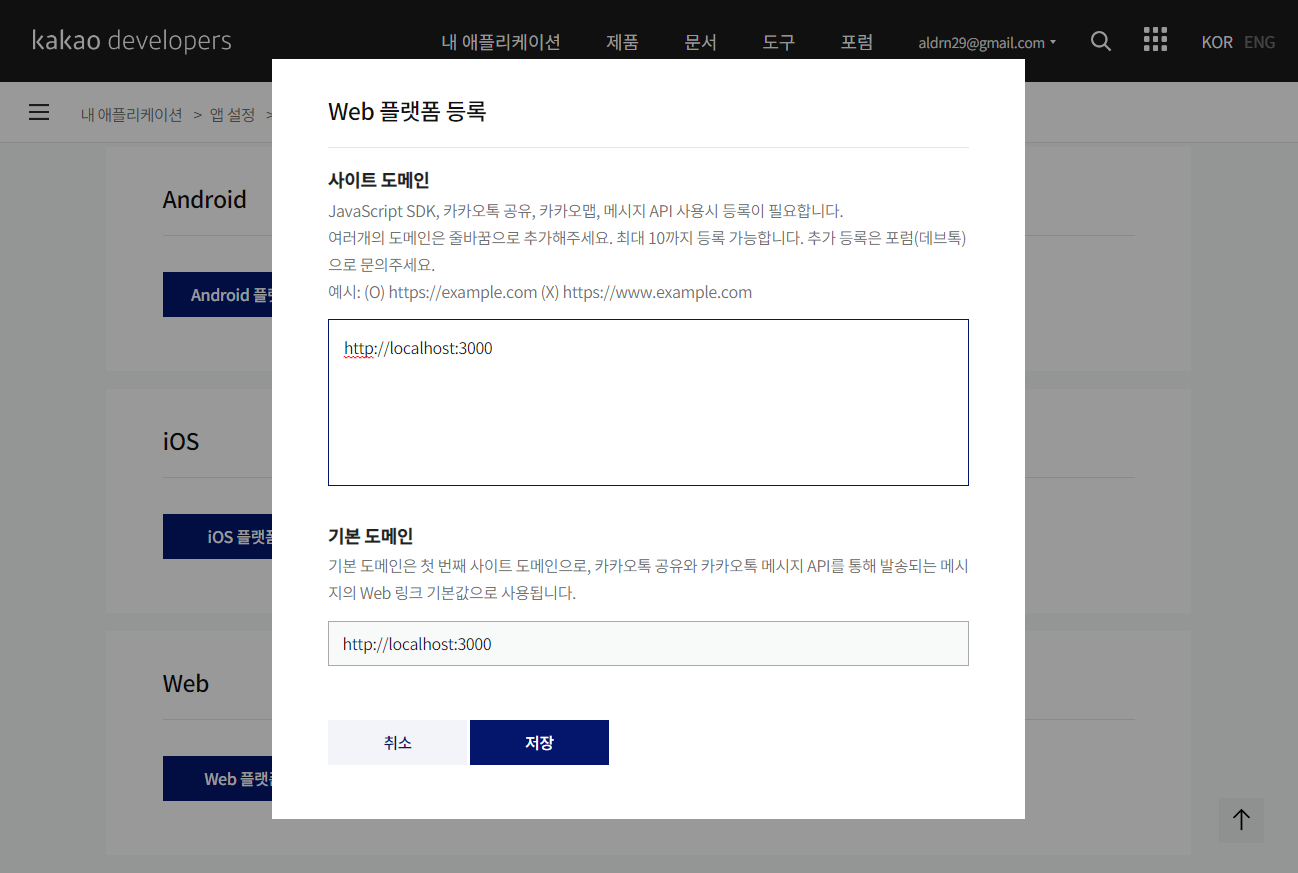Click 내 애플리케이션 breadcrumb link
The image size is (1298, 873).
(132, 114)
